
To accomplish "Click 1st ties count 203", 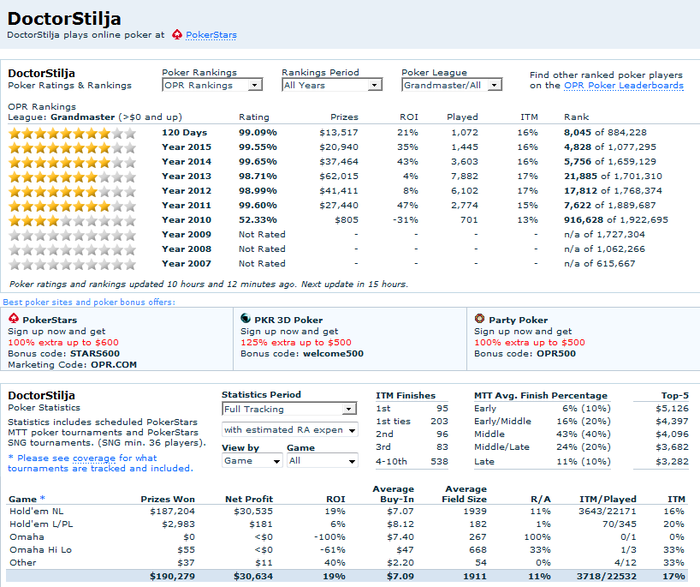I will click(439, 421).
